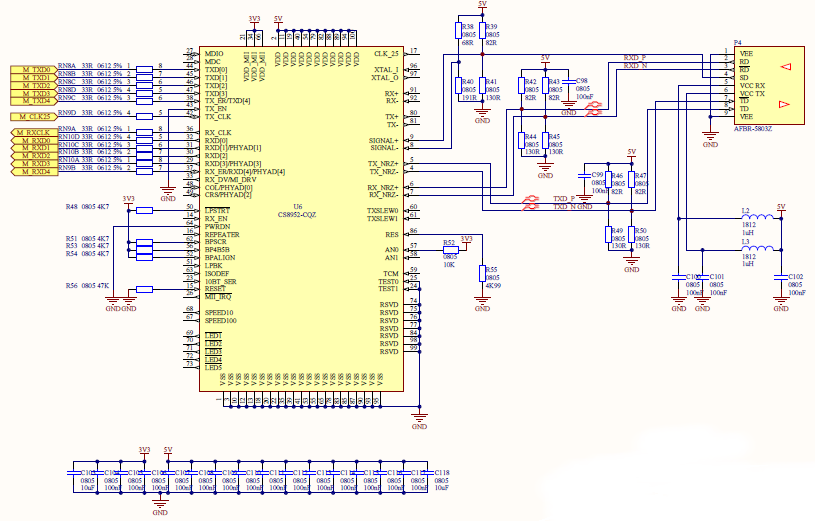Click the 10BT_SER pin label
Viewport: 815px width, 521px height.
[x=220, y=281]
